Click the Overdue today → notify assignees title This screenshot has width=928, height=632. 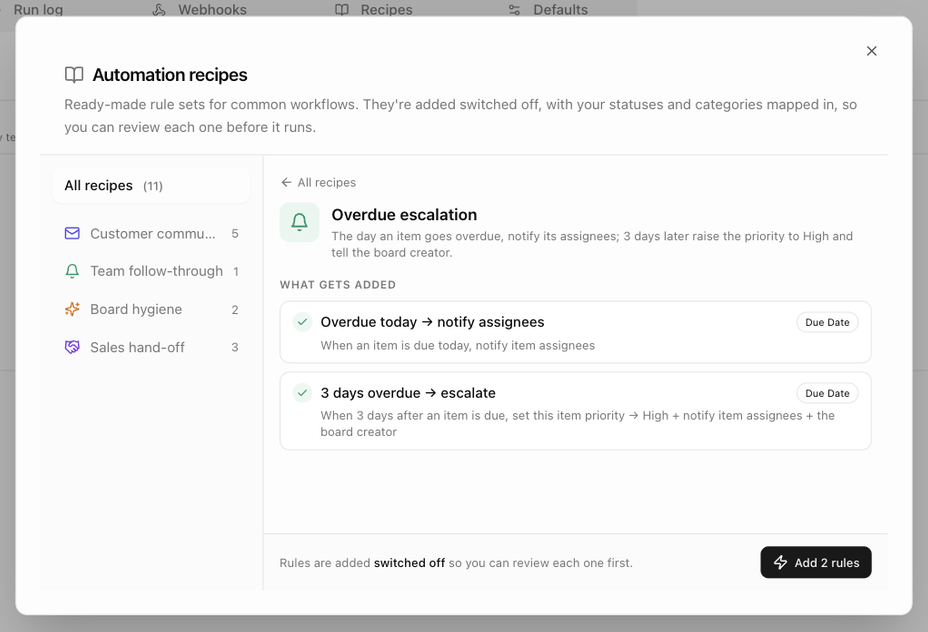point(432,322)
